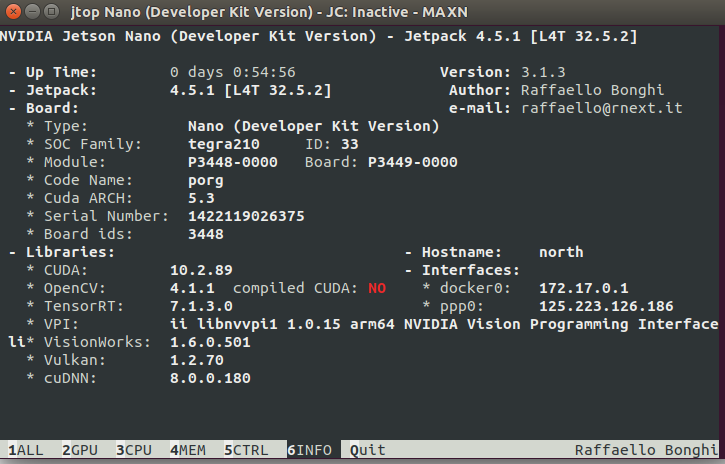Switch to the 1ALL tab
This screenshot has width=725, height=464.
[26, 450]
